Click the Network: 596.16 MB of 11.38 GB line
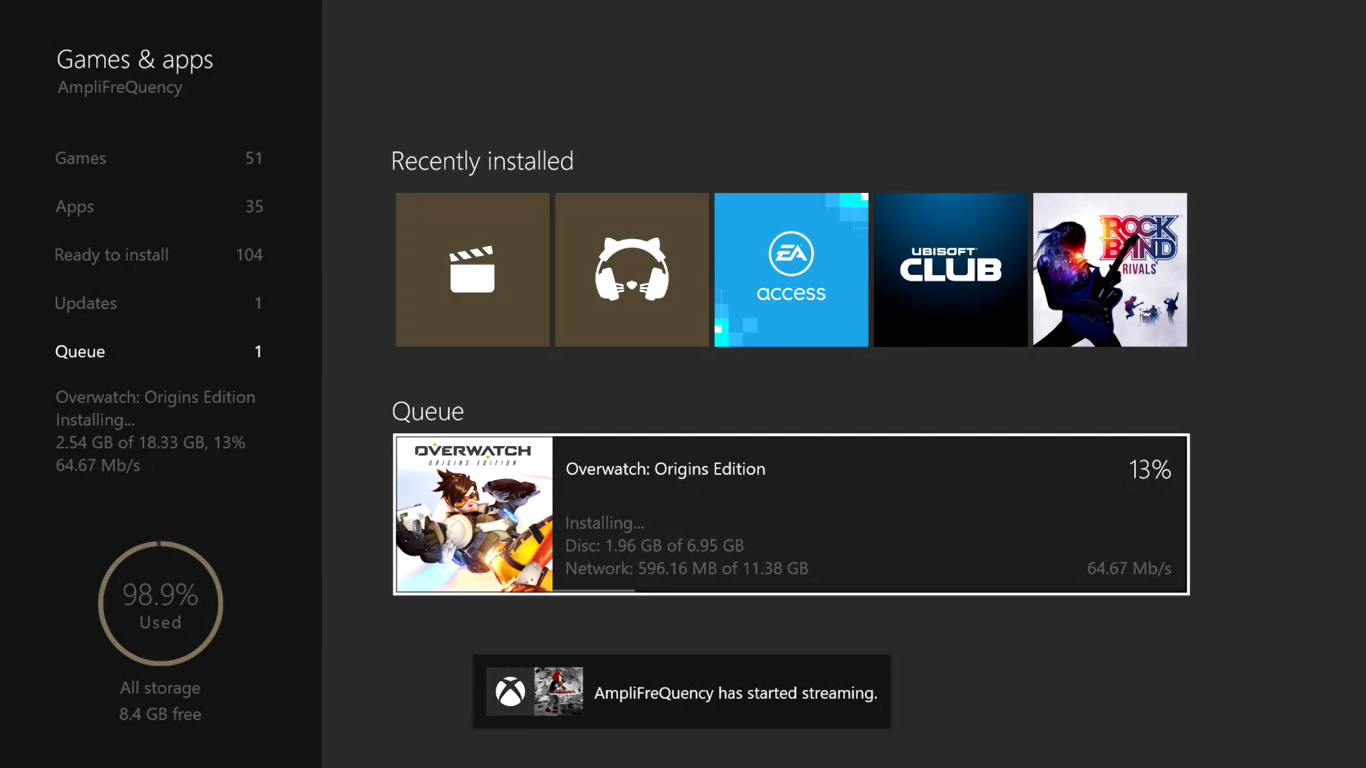Image resolution: width=1366 pixels, height=768 pixels. tap(686, 569)
